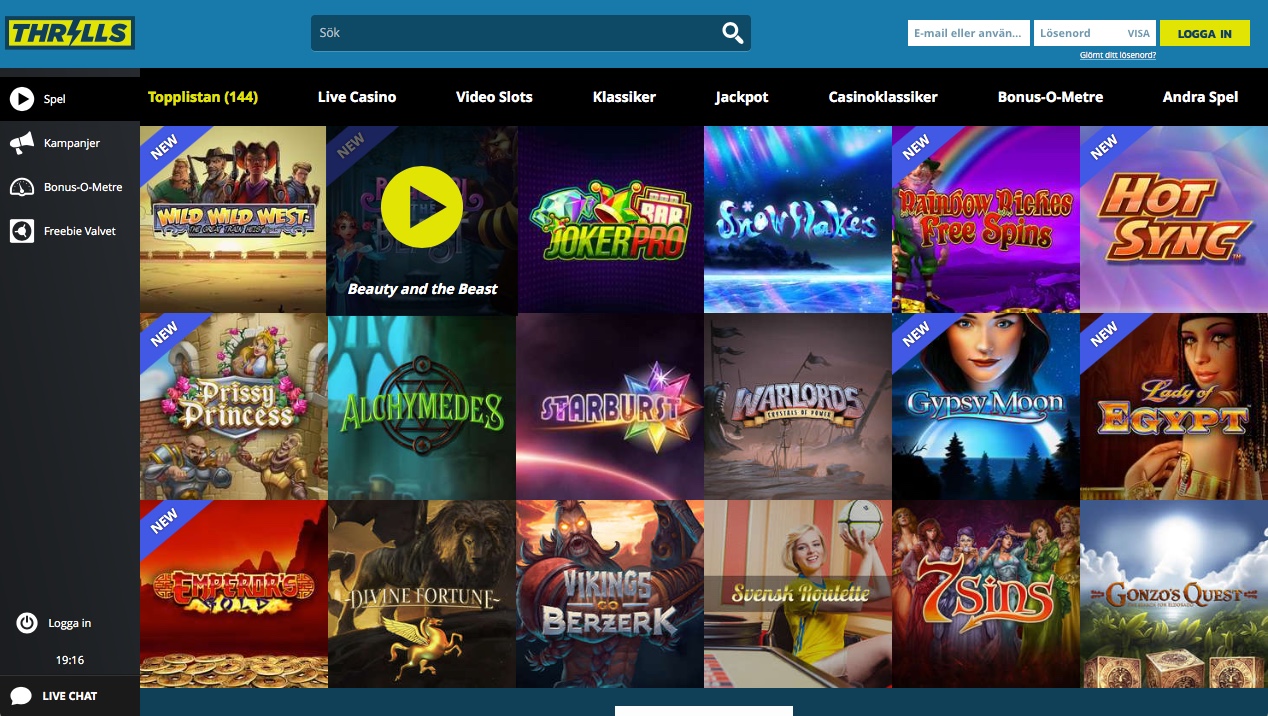Screen dimensions: 1268x716
Task: Click the Thrills logo
Action: (69, 33)
